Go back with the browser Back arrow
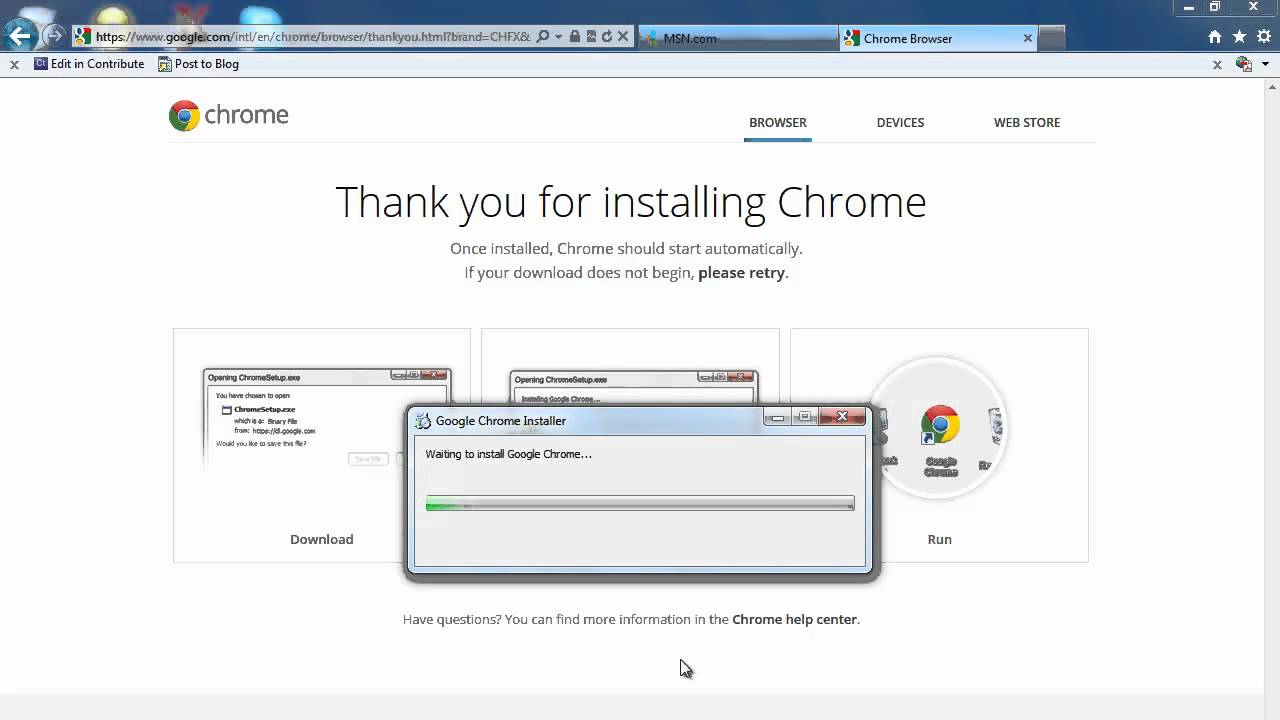1280x720 pixels. pyautogui.click(x=19, y=37)
